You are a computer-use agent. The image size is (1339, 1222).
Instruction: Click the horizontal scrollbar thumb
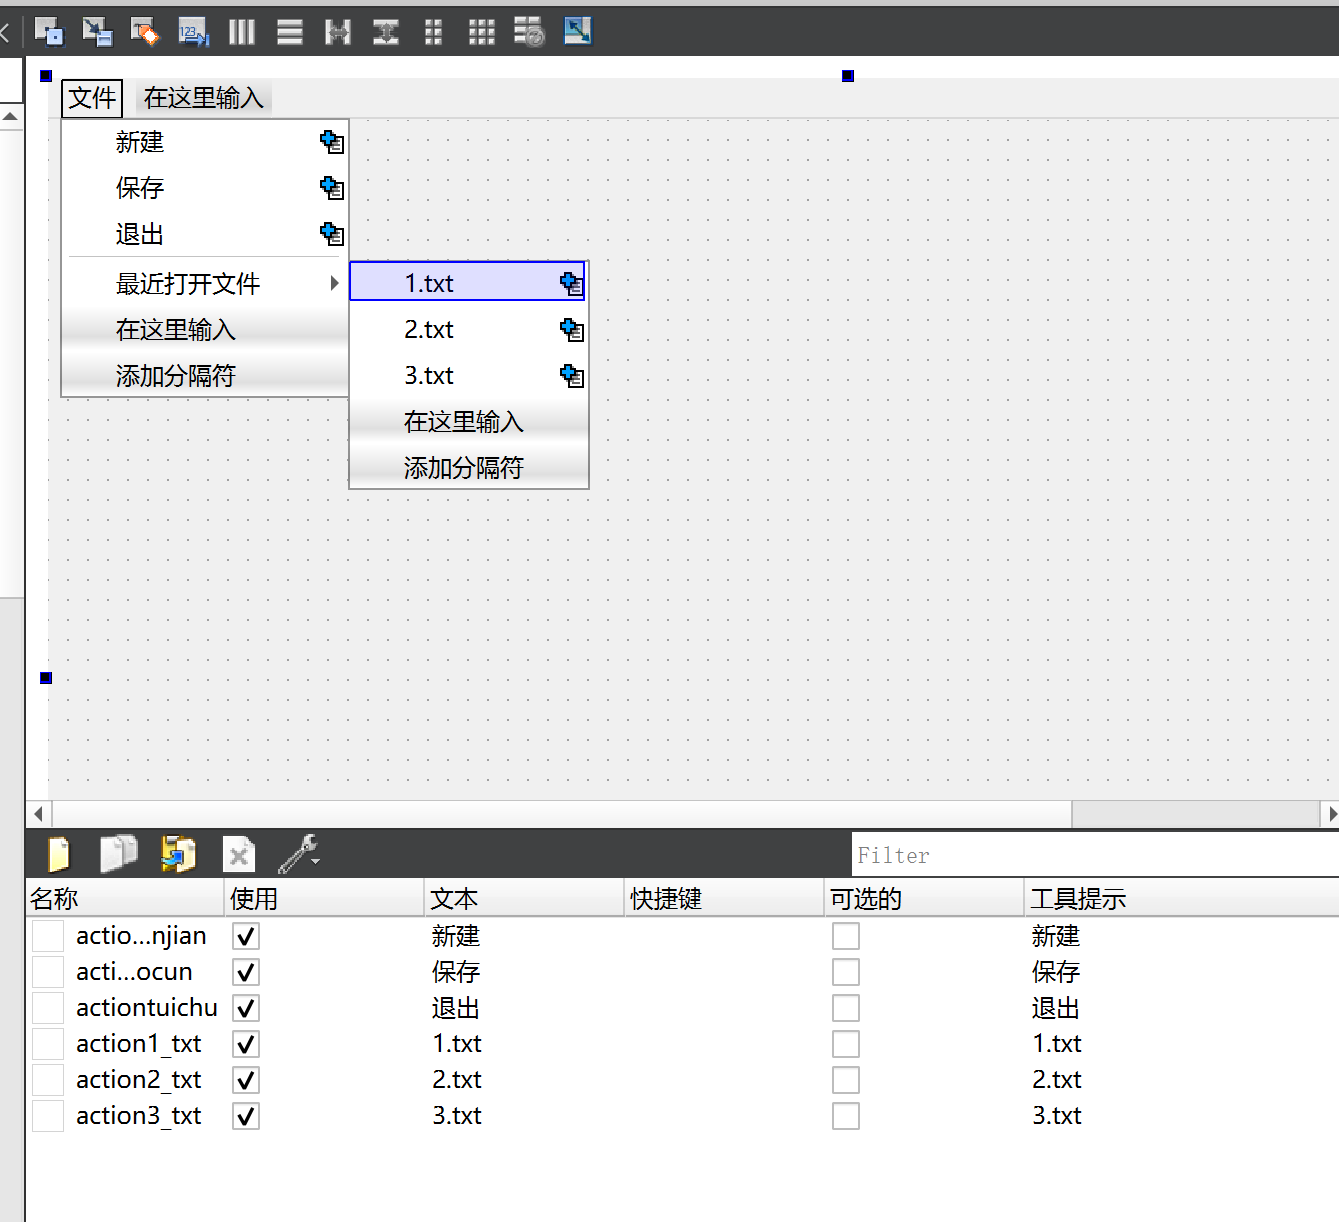[x=562, y=814]
